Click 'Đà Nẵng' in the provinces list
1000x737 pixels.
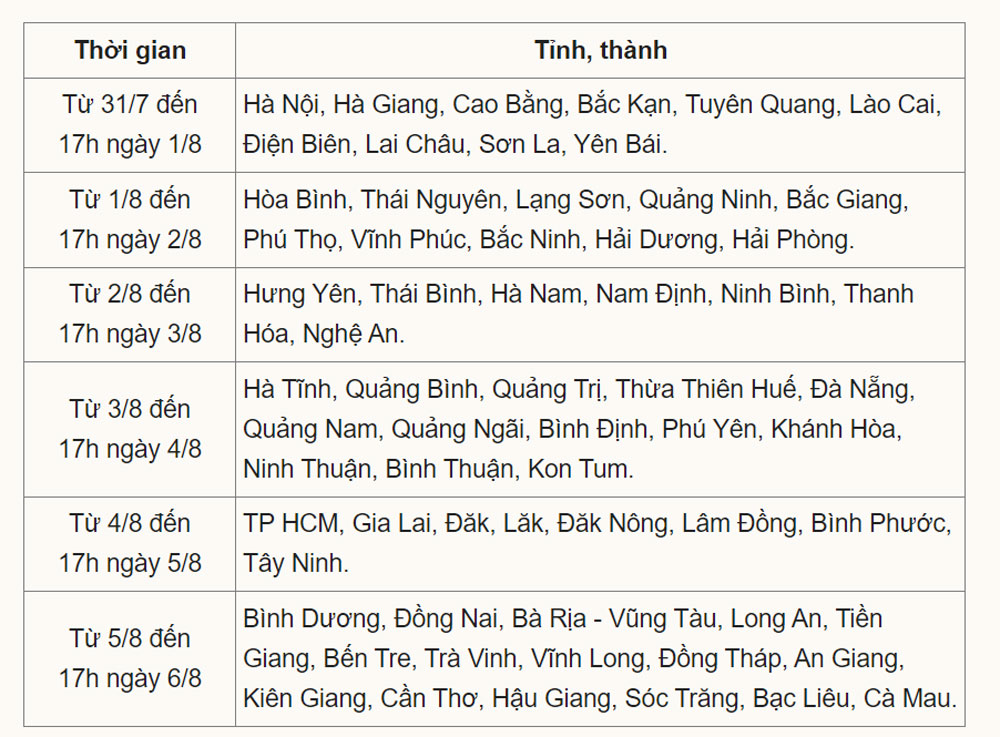862,389
